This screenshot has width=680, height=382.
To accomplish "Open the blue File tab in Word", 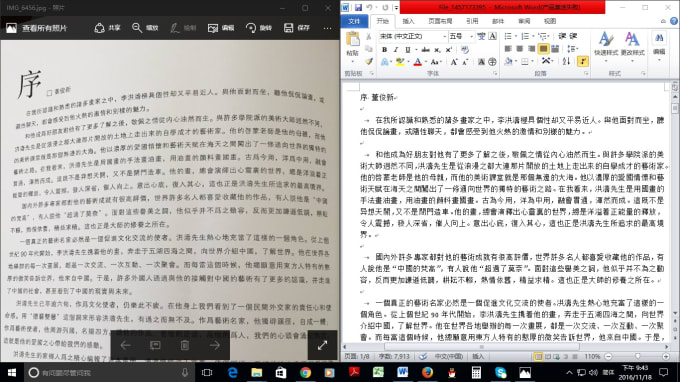I will pos(354,21).
